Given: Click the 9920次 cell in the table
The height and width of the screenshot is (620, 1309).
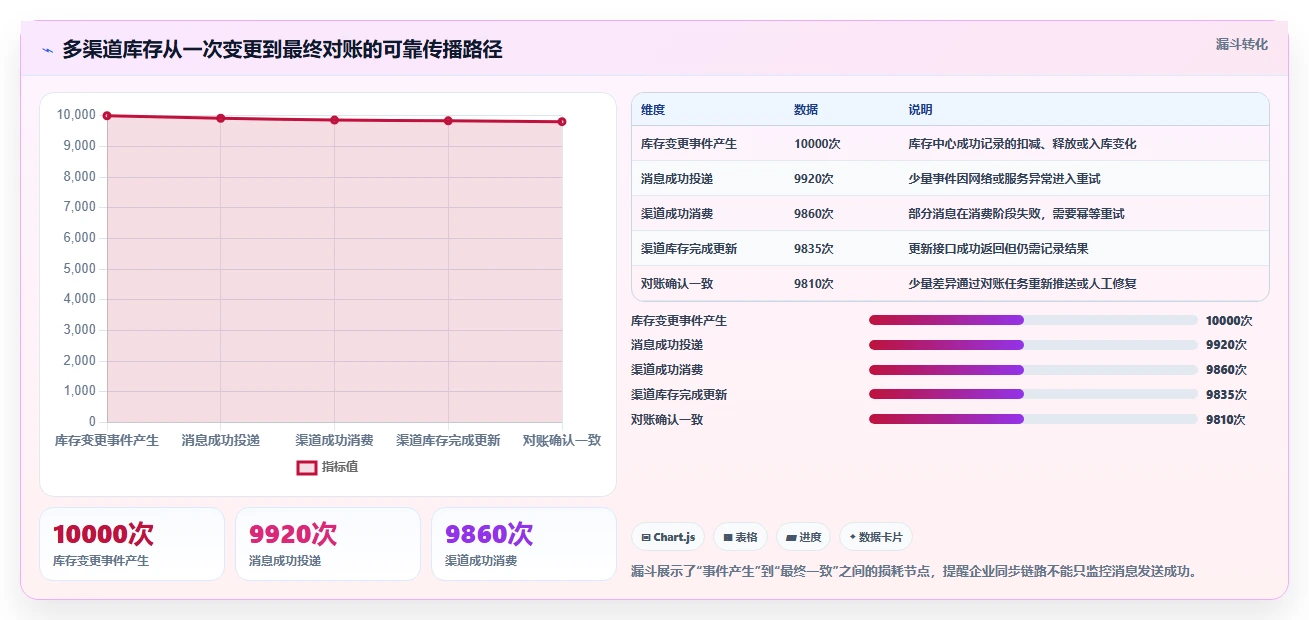Looking at the screenshot, I should (x=814, y=179).
